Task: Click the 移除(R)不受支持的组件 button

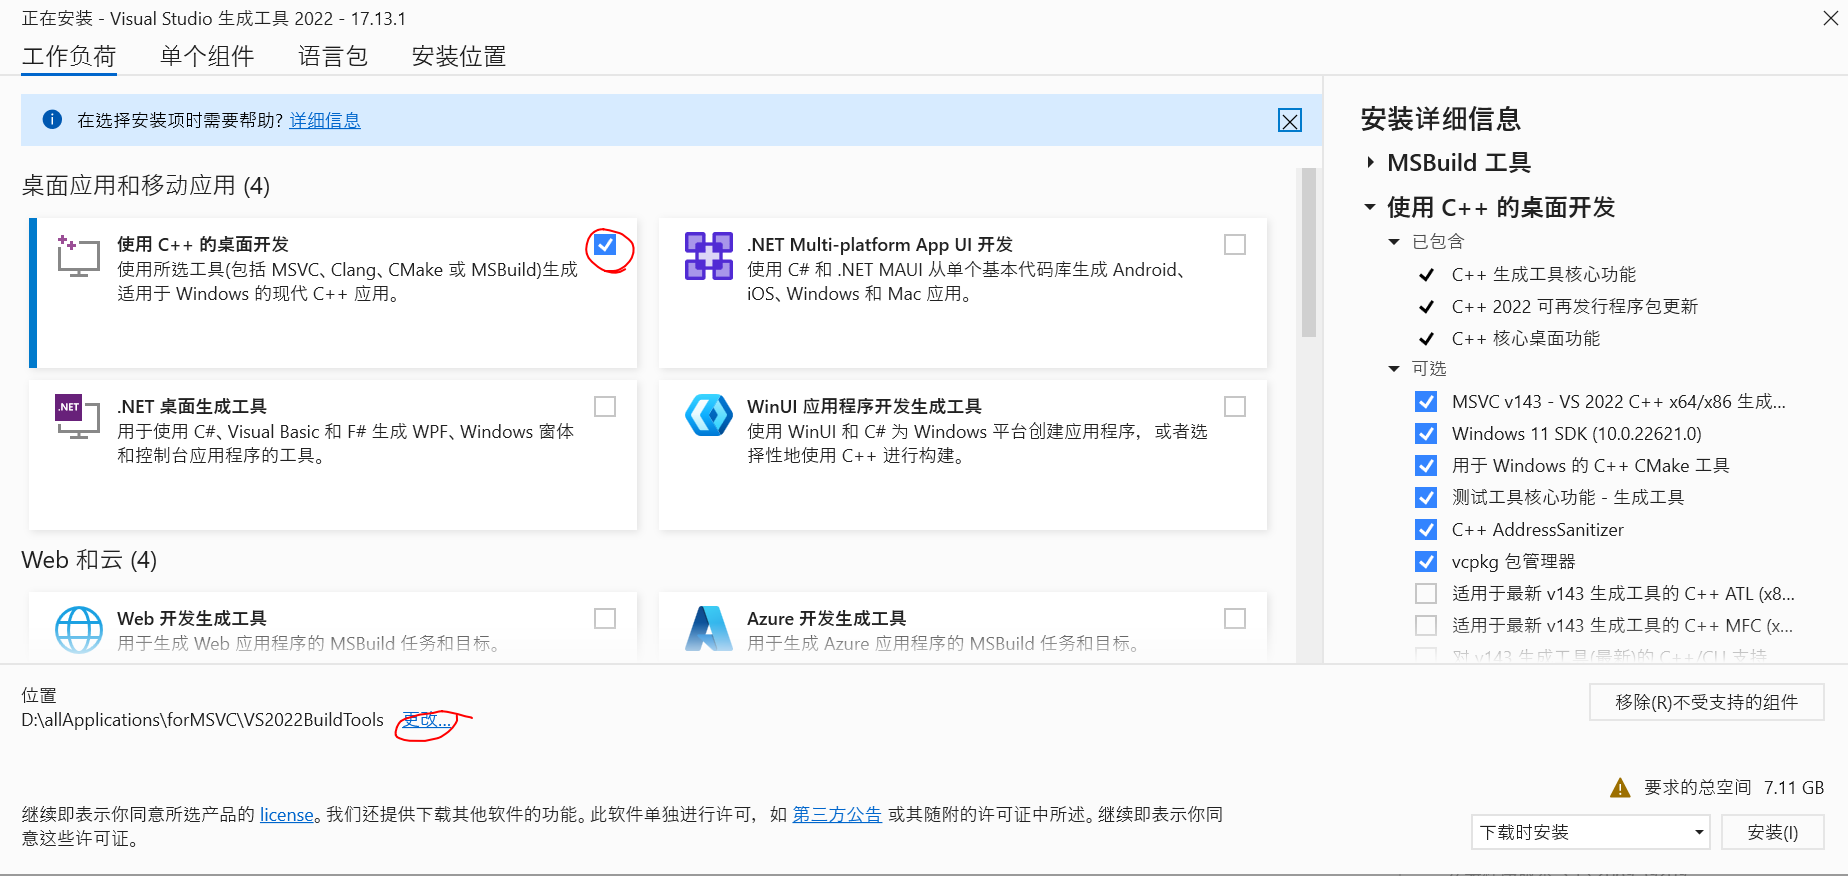Action: point(1707,702)
